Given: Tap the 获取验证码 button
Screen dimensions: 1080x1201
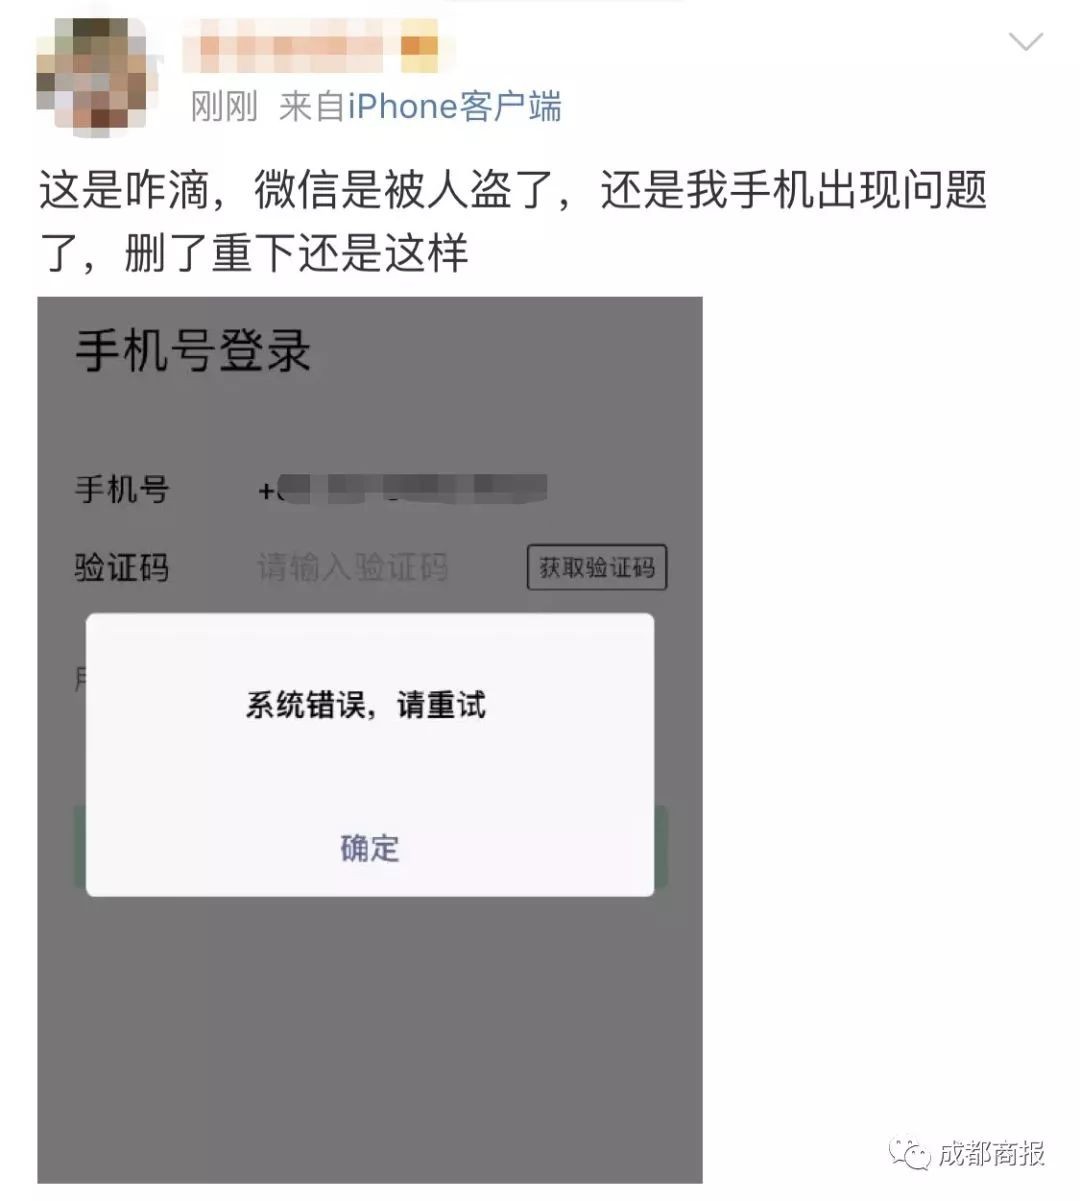Looking at the screenshot, I should [597, 568].
